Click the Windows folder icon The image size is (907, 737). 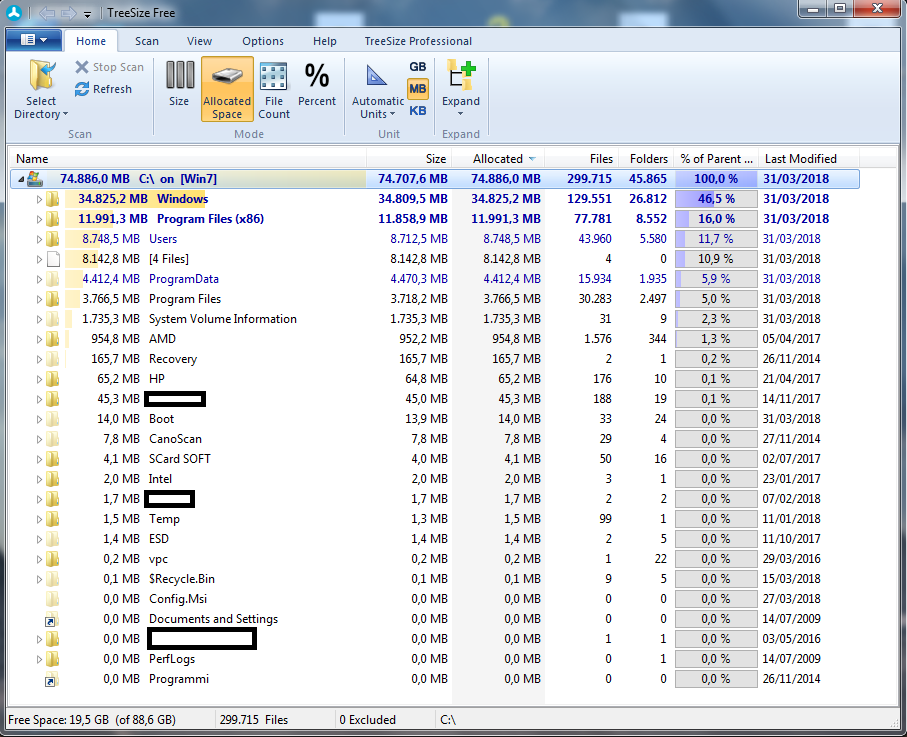click(x=53, y=199)
